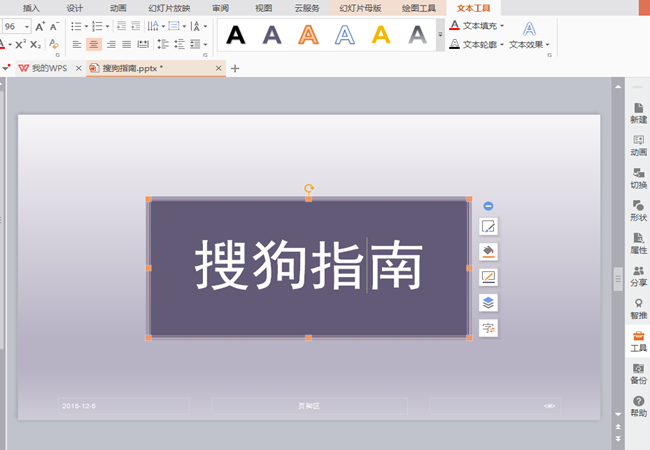Apply yellow WordArt style A
Screen dimensions: 650x450
click(381, 35)
